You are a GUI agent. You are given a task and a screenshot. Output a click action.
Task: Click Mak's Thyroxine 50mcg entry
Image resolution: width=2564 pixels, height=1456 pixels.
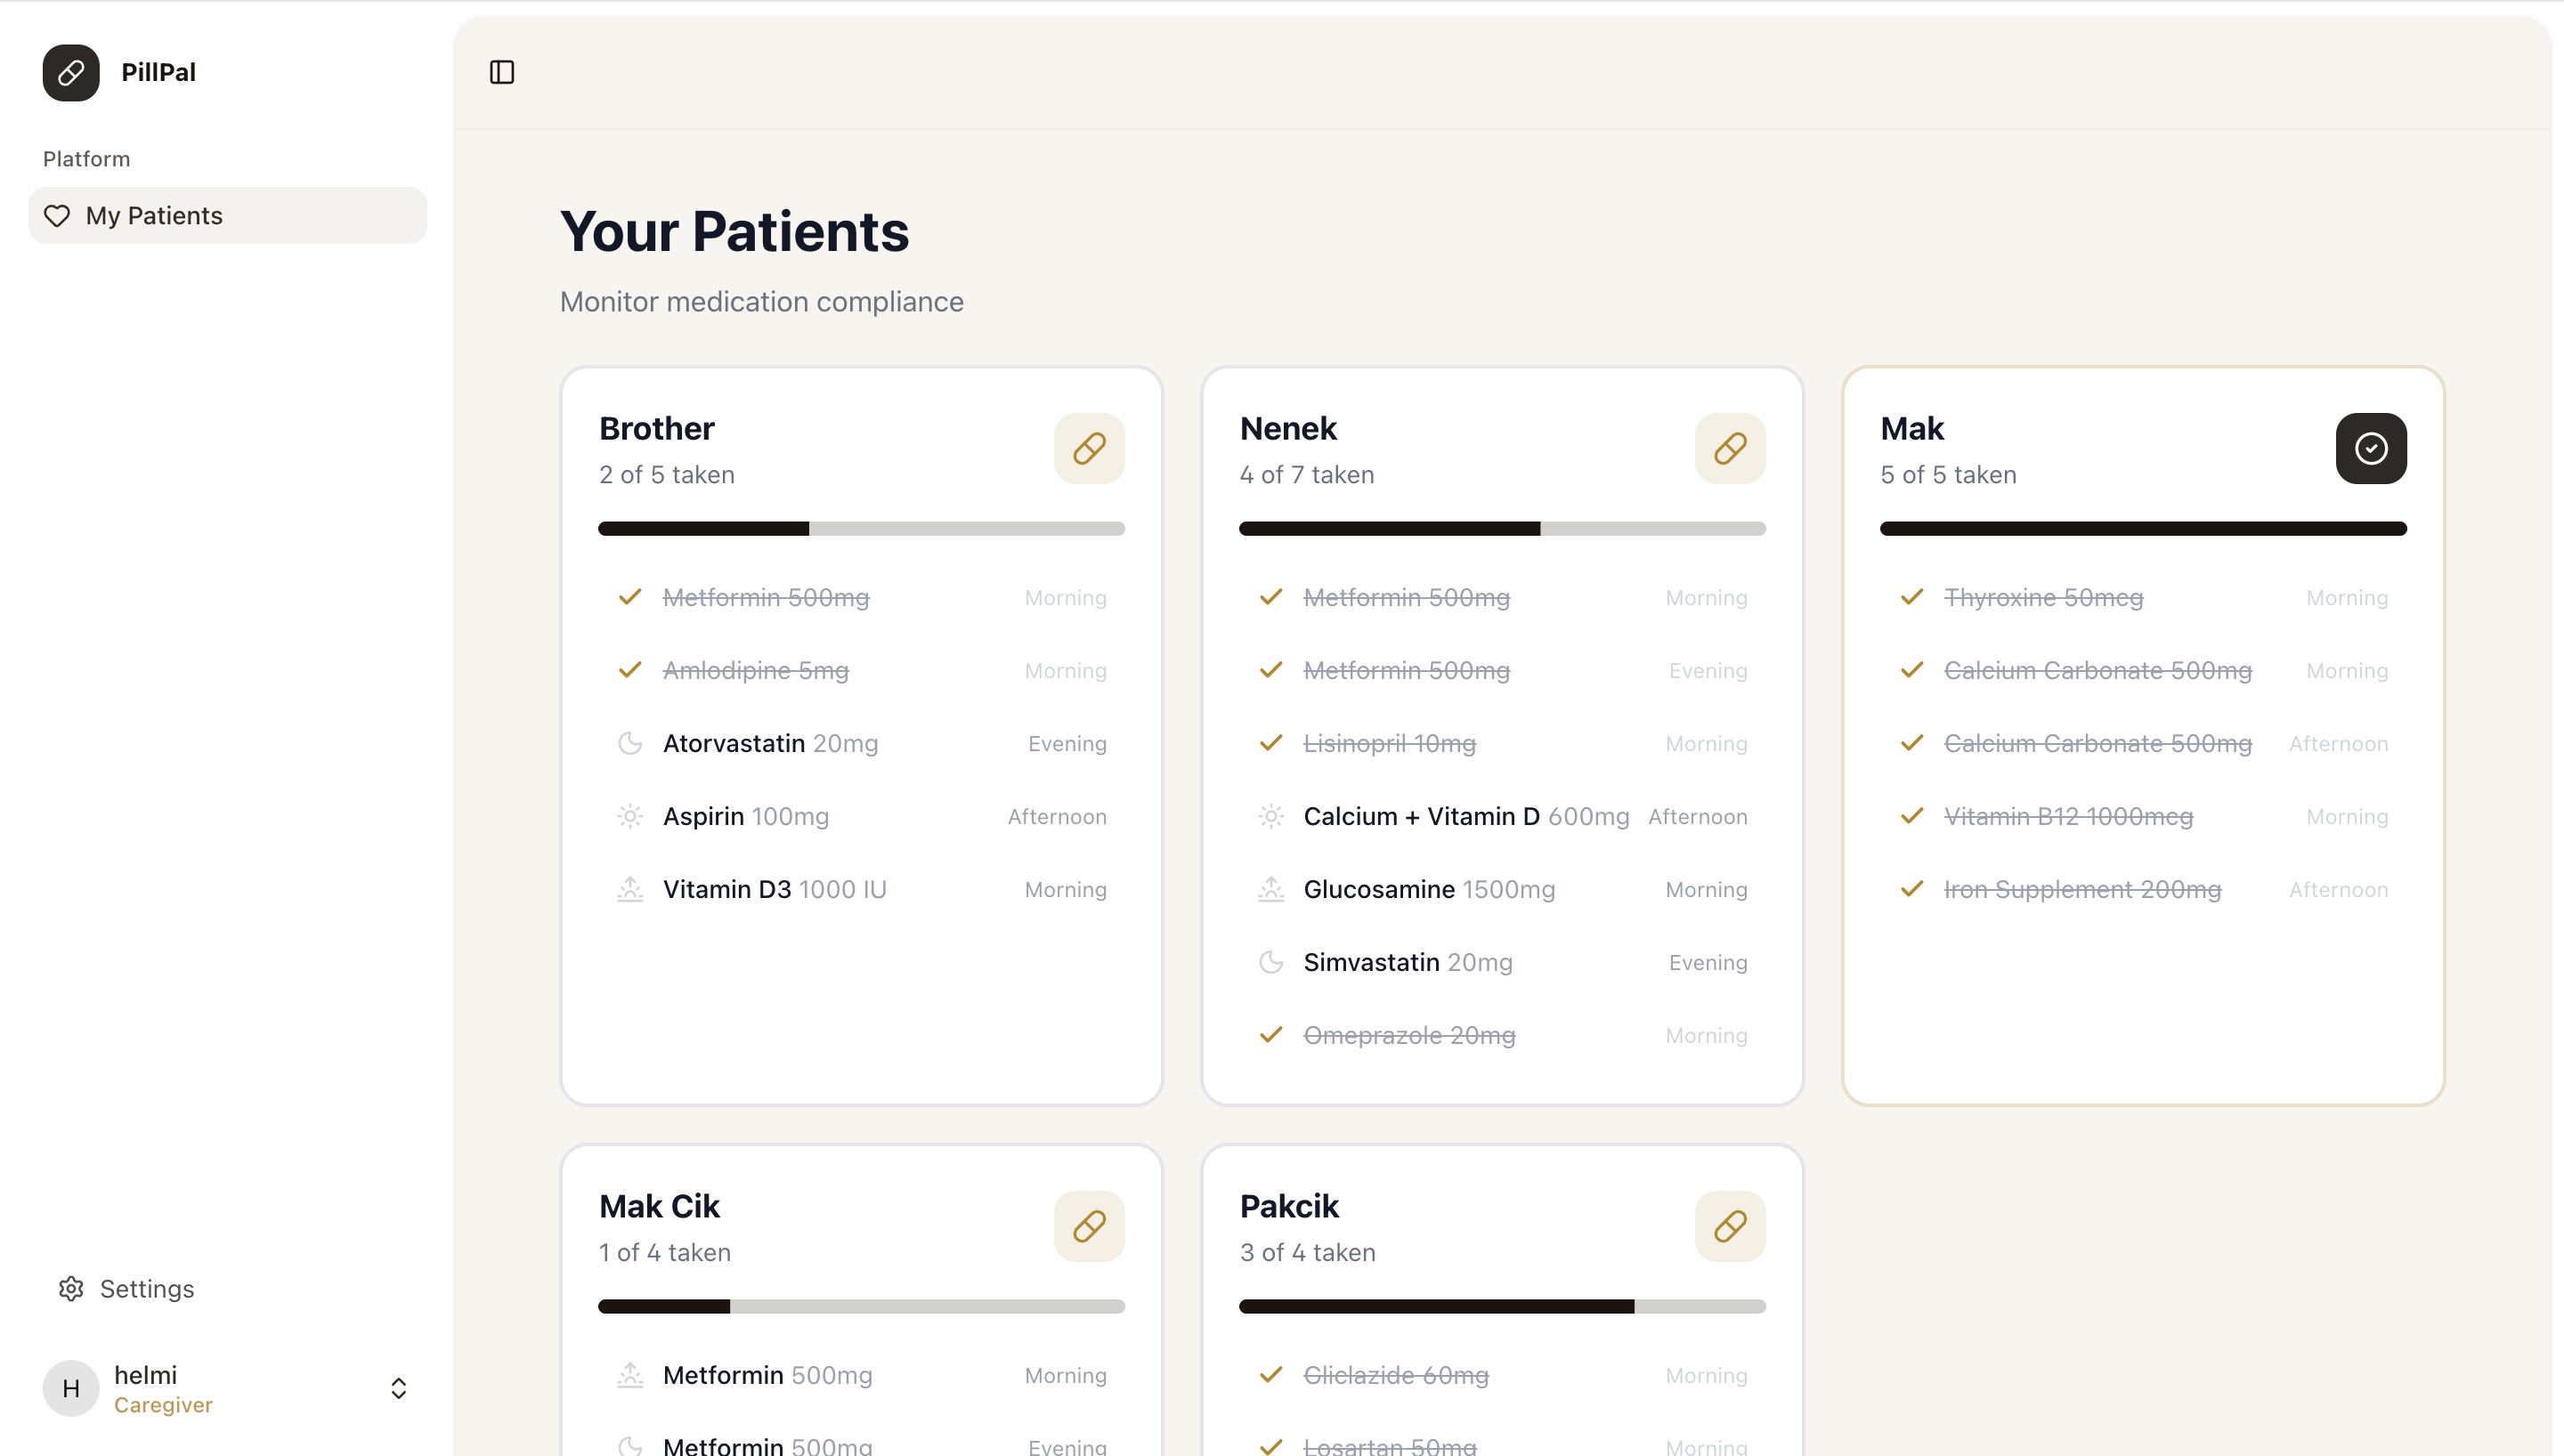(x=2043, y=598)
